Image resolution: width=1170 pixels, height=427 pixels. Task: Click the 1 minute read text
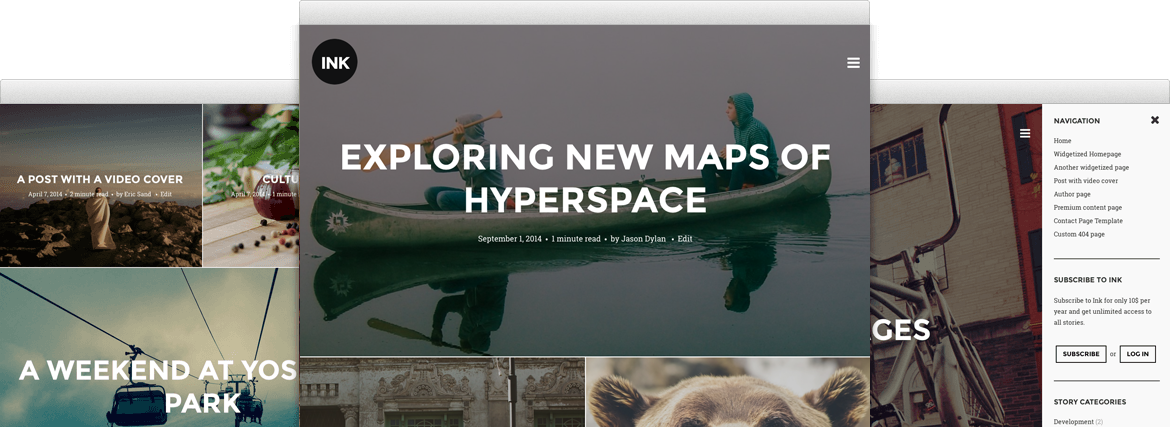click(x=576, y=239)
